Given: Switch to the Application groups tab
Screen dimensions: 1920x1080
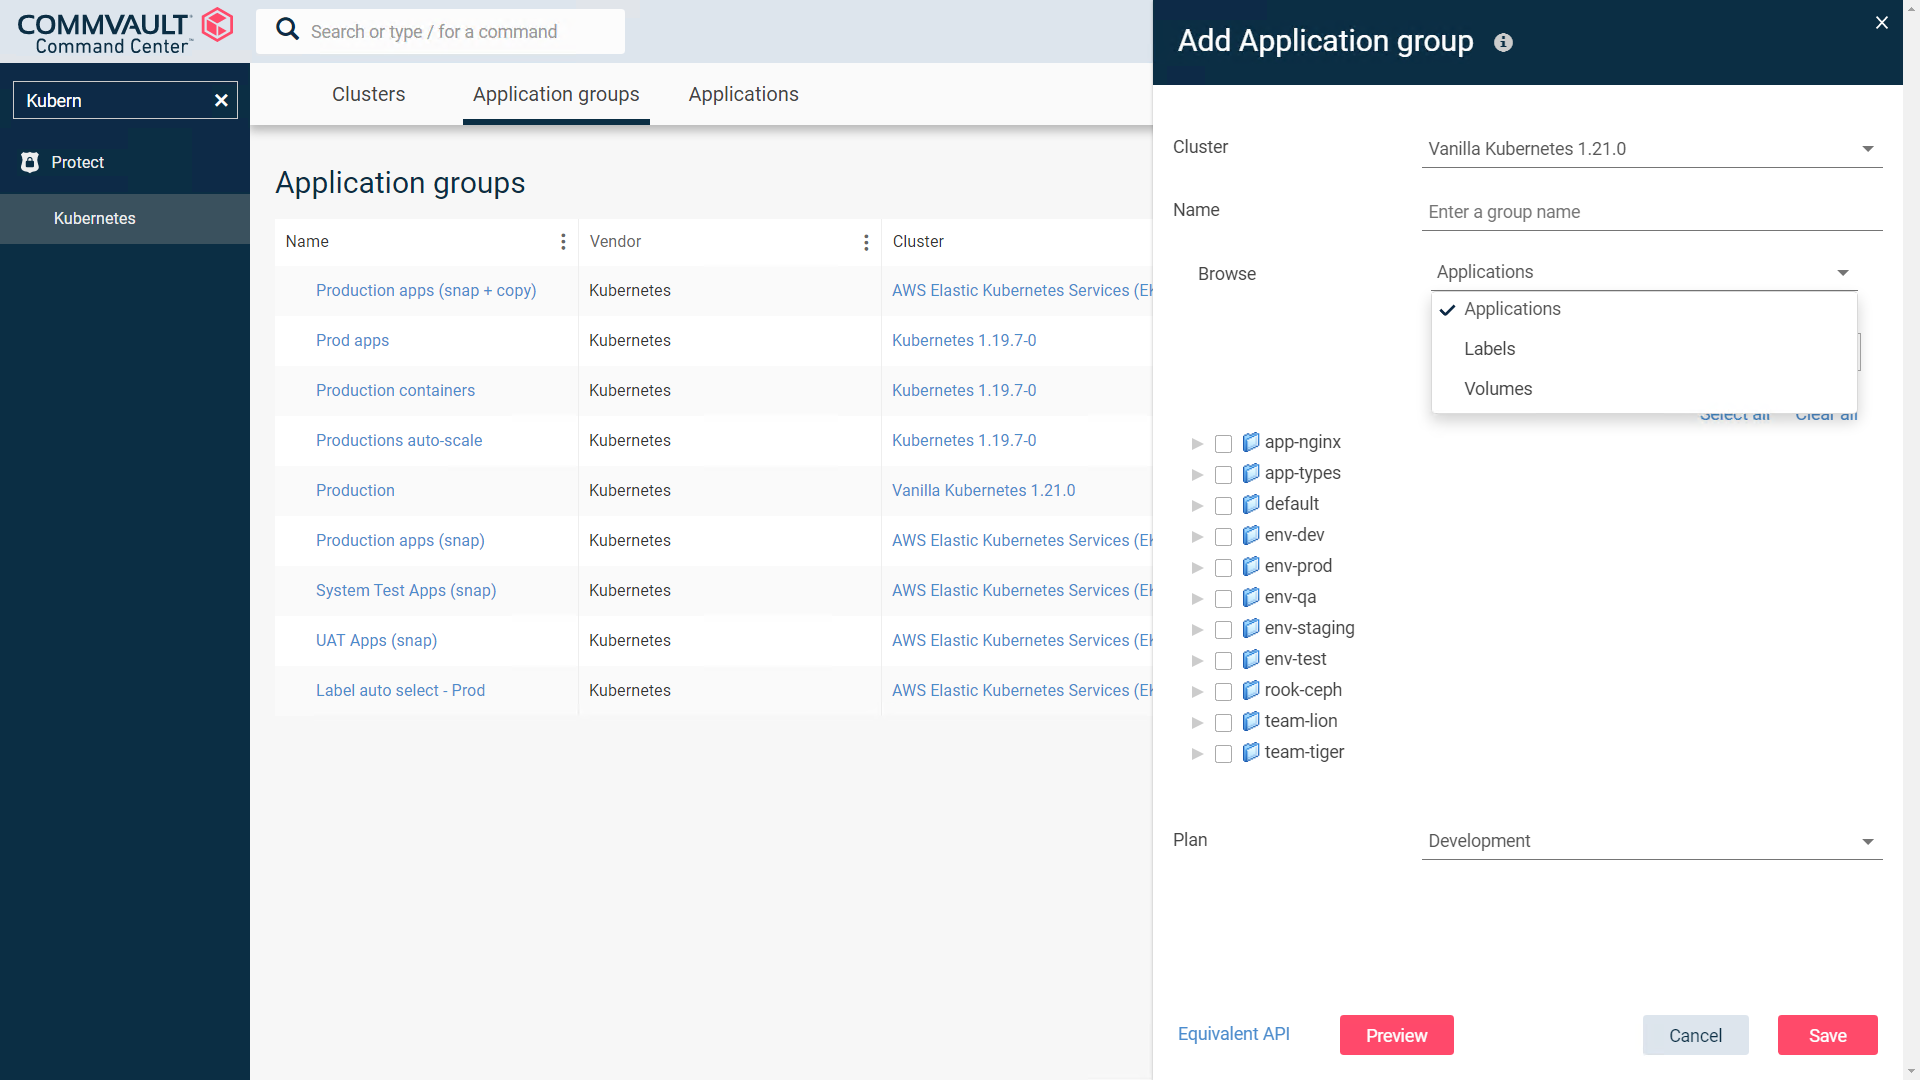Looking at the screenshot, I should tap(556, 94).
